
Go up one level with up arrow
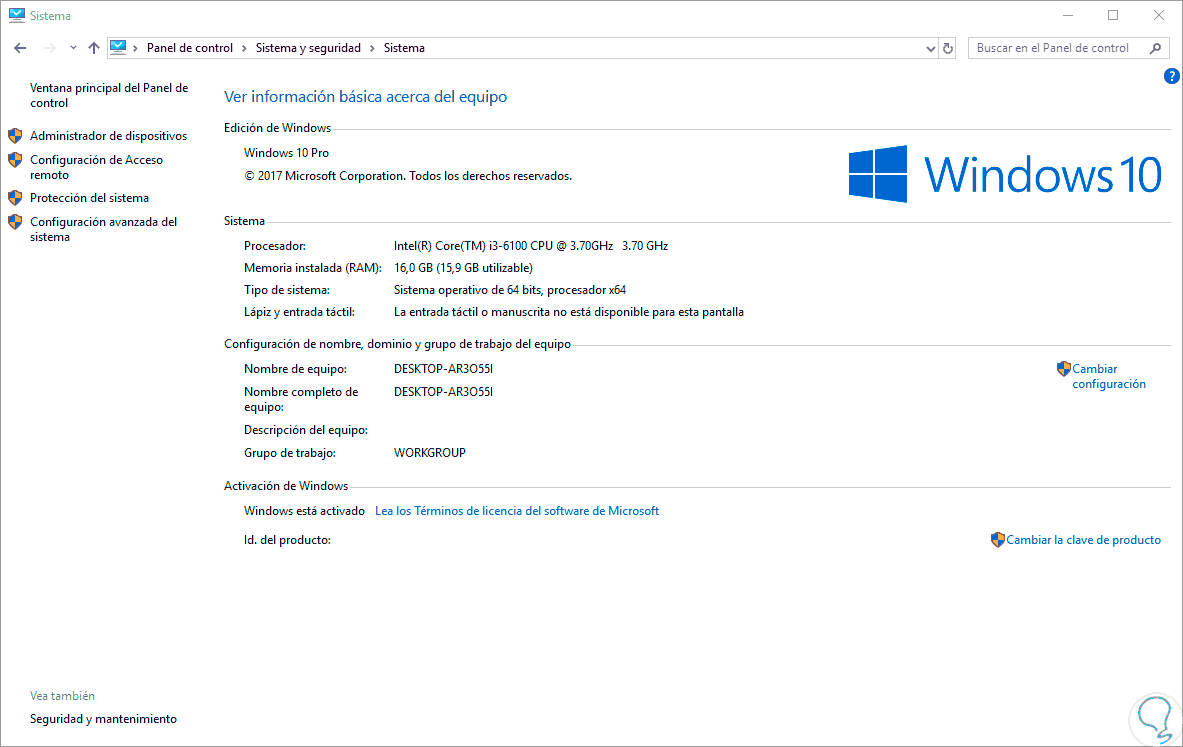pos(94,48)
